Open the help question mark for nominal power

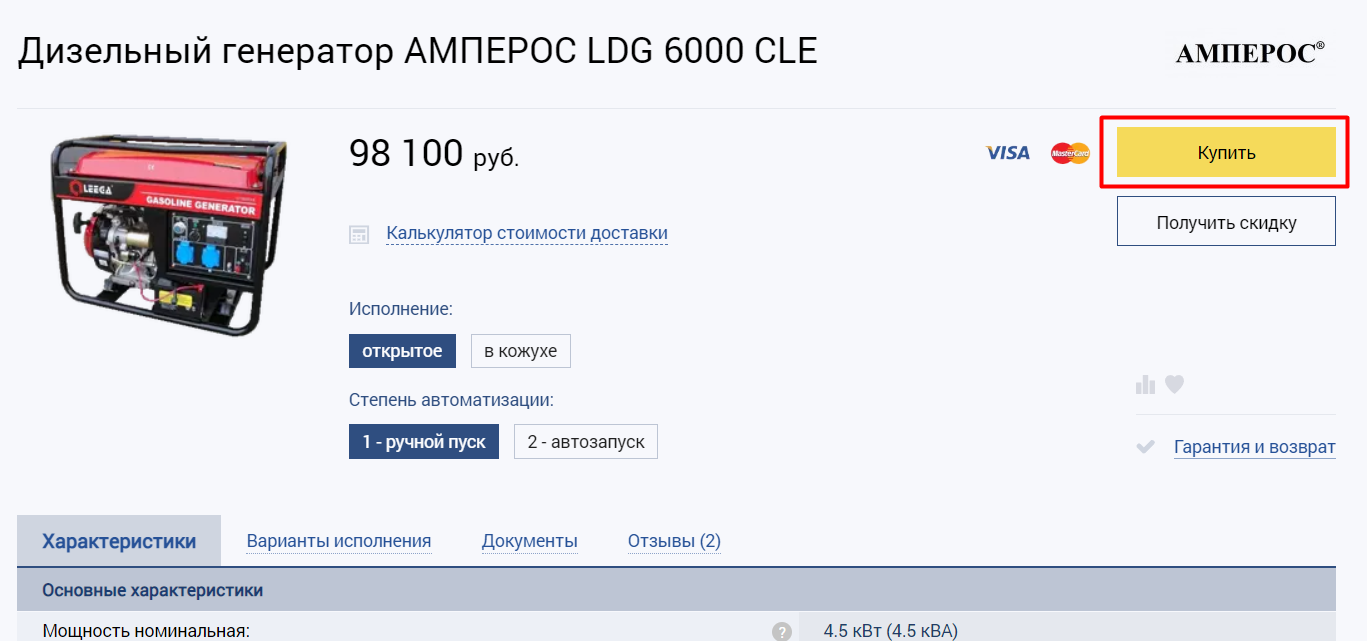click(x=782, y=632)
